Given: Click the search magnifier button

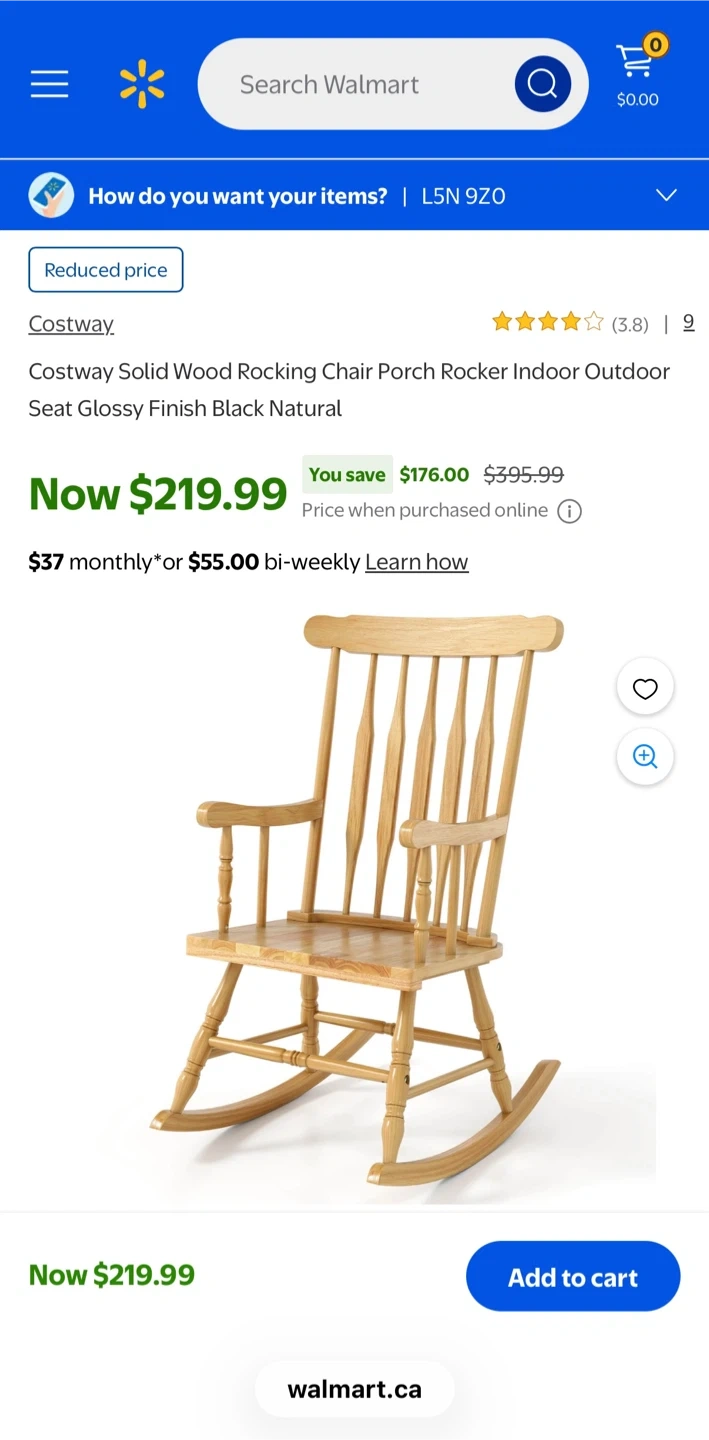Looking at the screenshot, I should 543,84.
